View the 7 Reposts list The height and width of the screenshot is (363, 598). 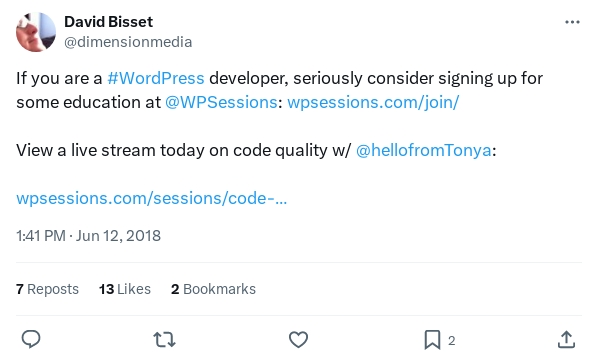coord(47,289)
